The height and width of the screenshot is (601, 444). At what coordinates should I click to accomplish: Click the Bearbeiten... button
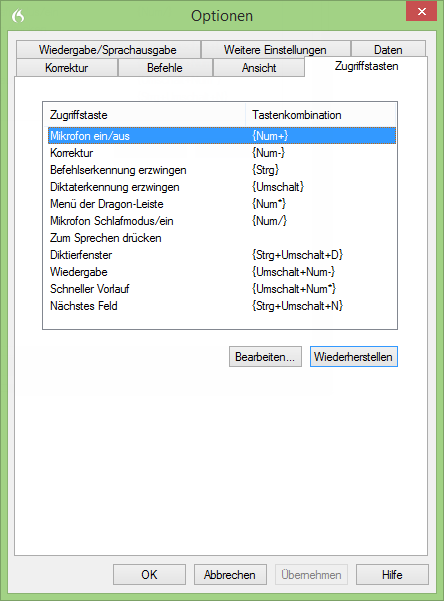point(265,356)
